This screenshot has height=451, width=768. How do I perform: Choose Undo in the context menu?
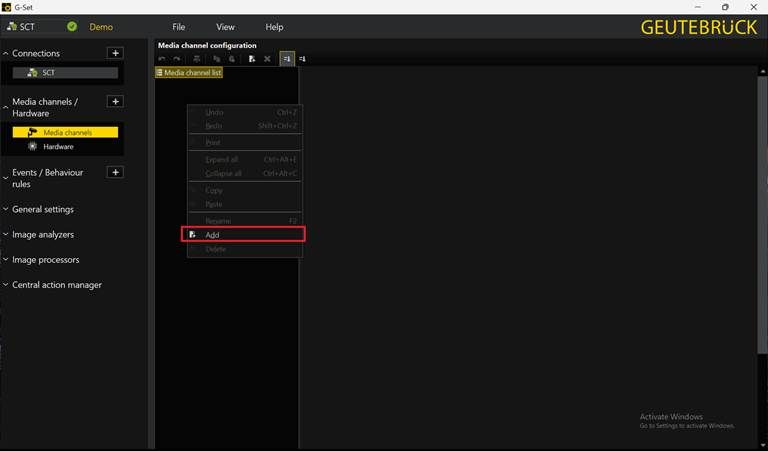coord(245,112)
